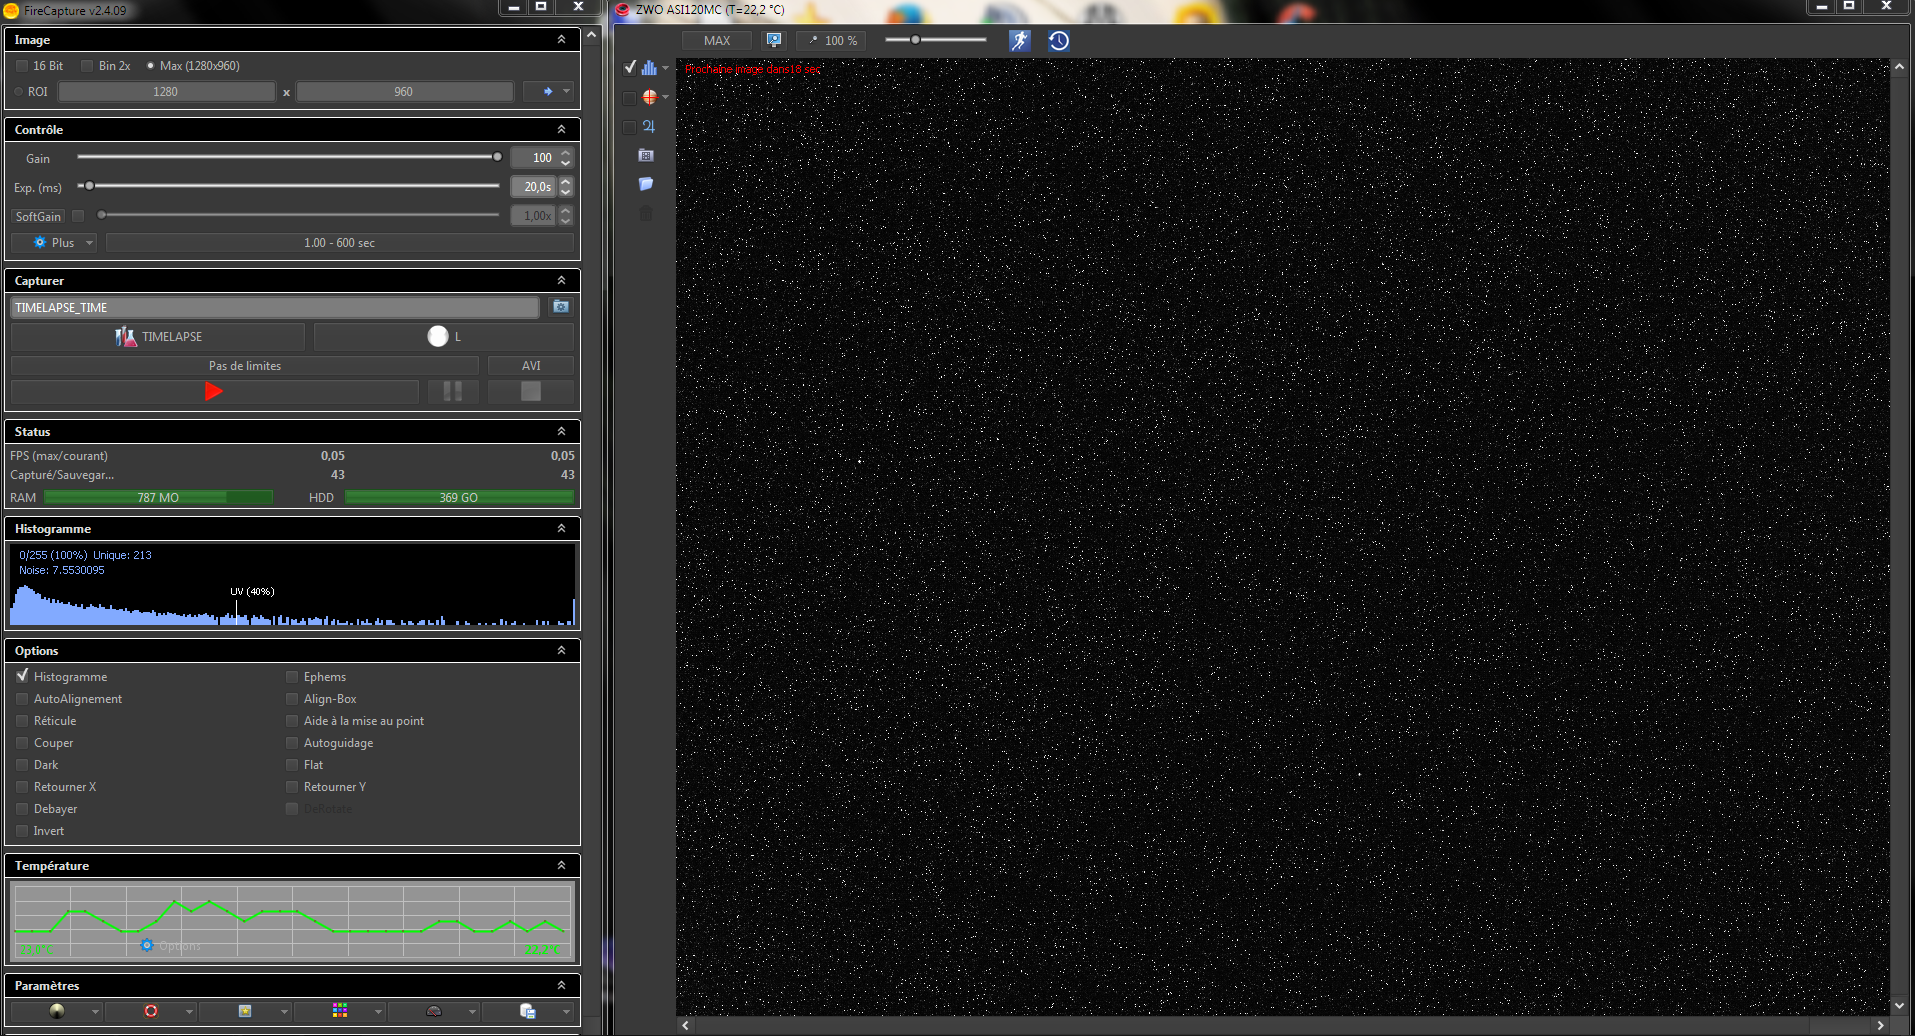Viewport: 1915px width, 1036px height.
Task: Enable the Debayer checkbox
Action: [x=22, y=809]
